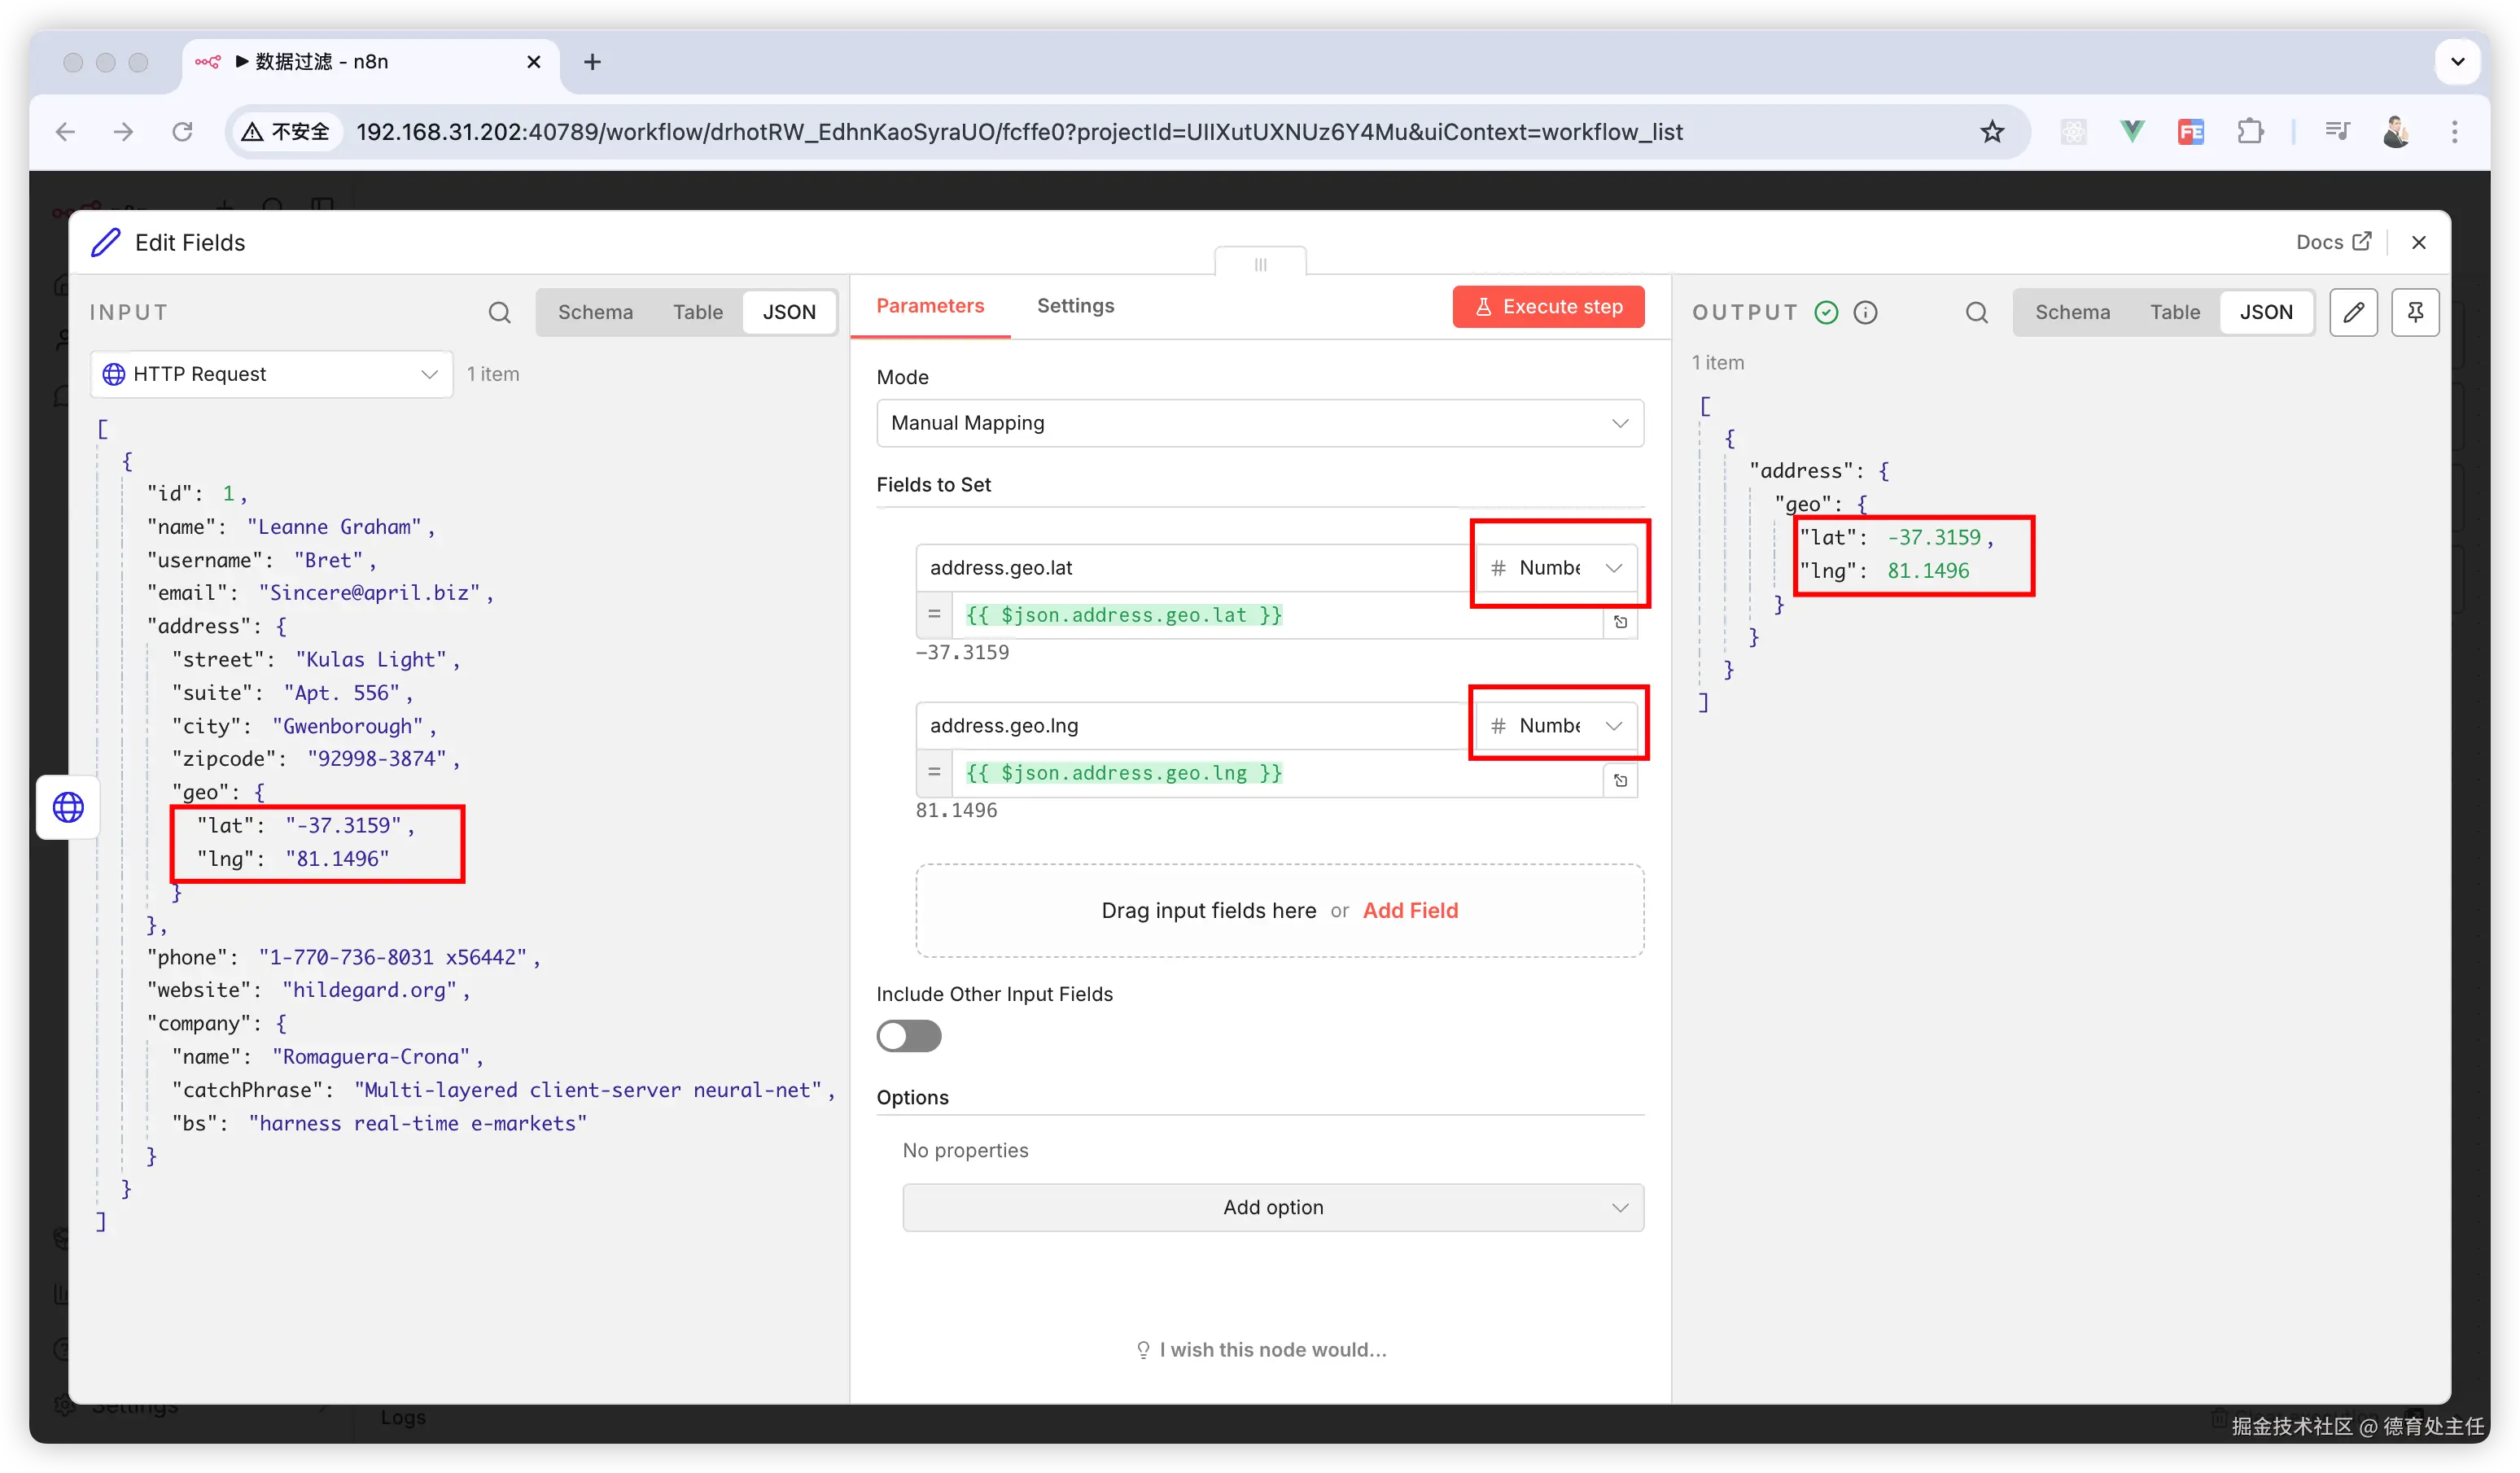Click the output panel search icon
The image size is (2520, 1473).
coord(1976,312)
